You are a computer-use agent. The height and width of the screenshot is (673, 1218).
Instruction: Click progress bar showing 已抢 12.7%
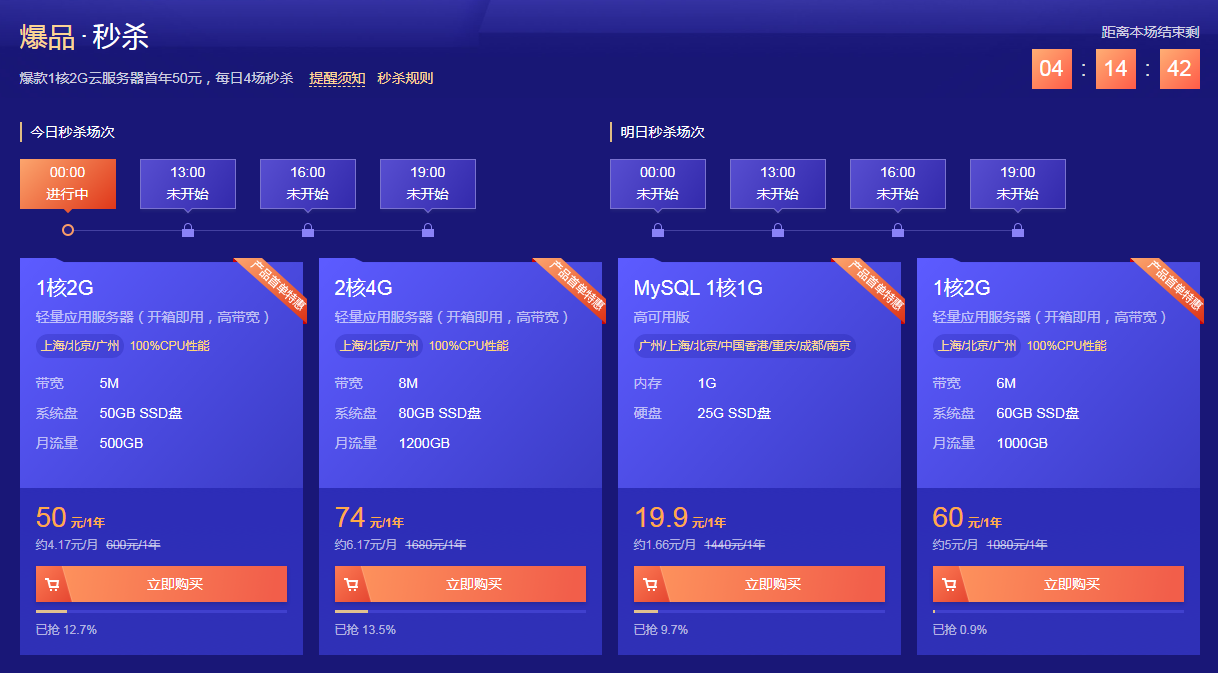click(x=161, y=611)
